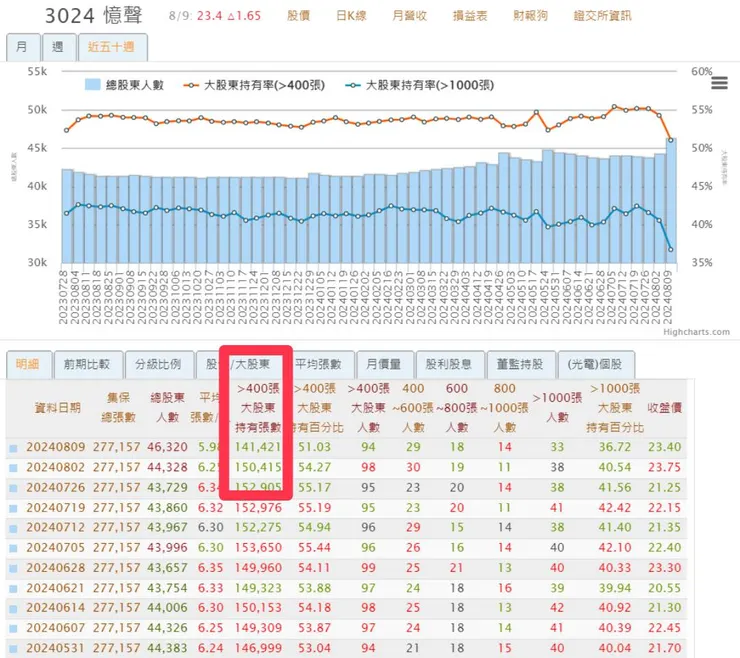Click holding value 153,650
The height and width of the screenshot is (658, 740).
coord(258,548)
